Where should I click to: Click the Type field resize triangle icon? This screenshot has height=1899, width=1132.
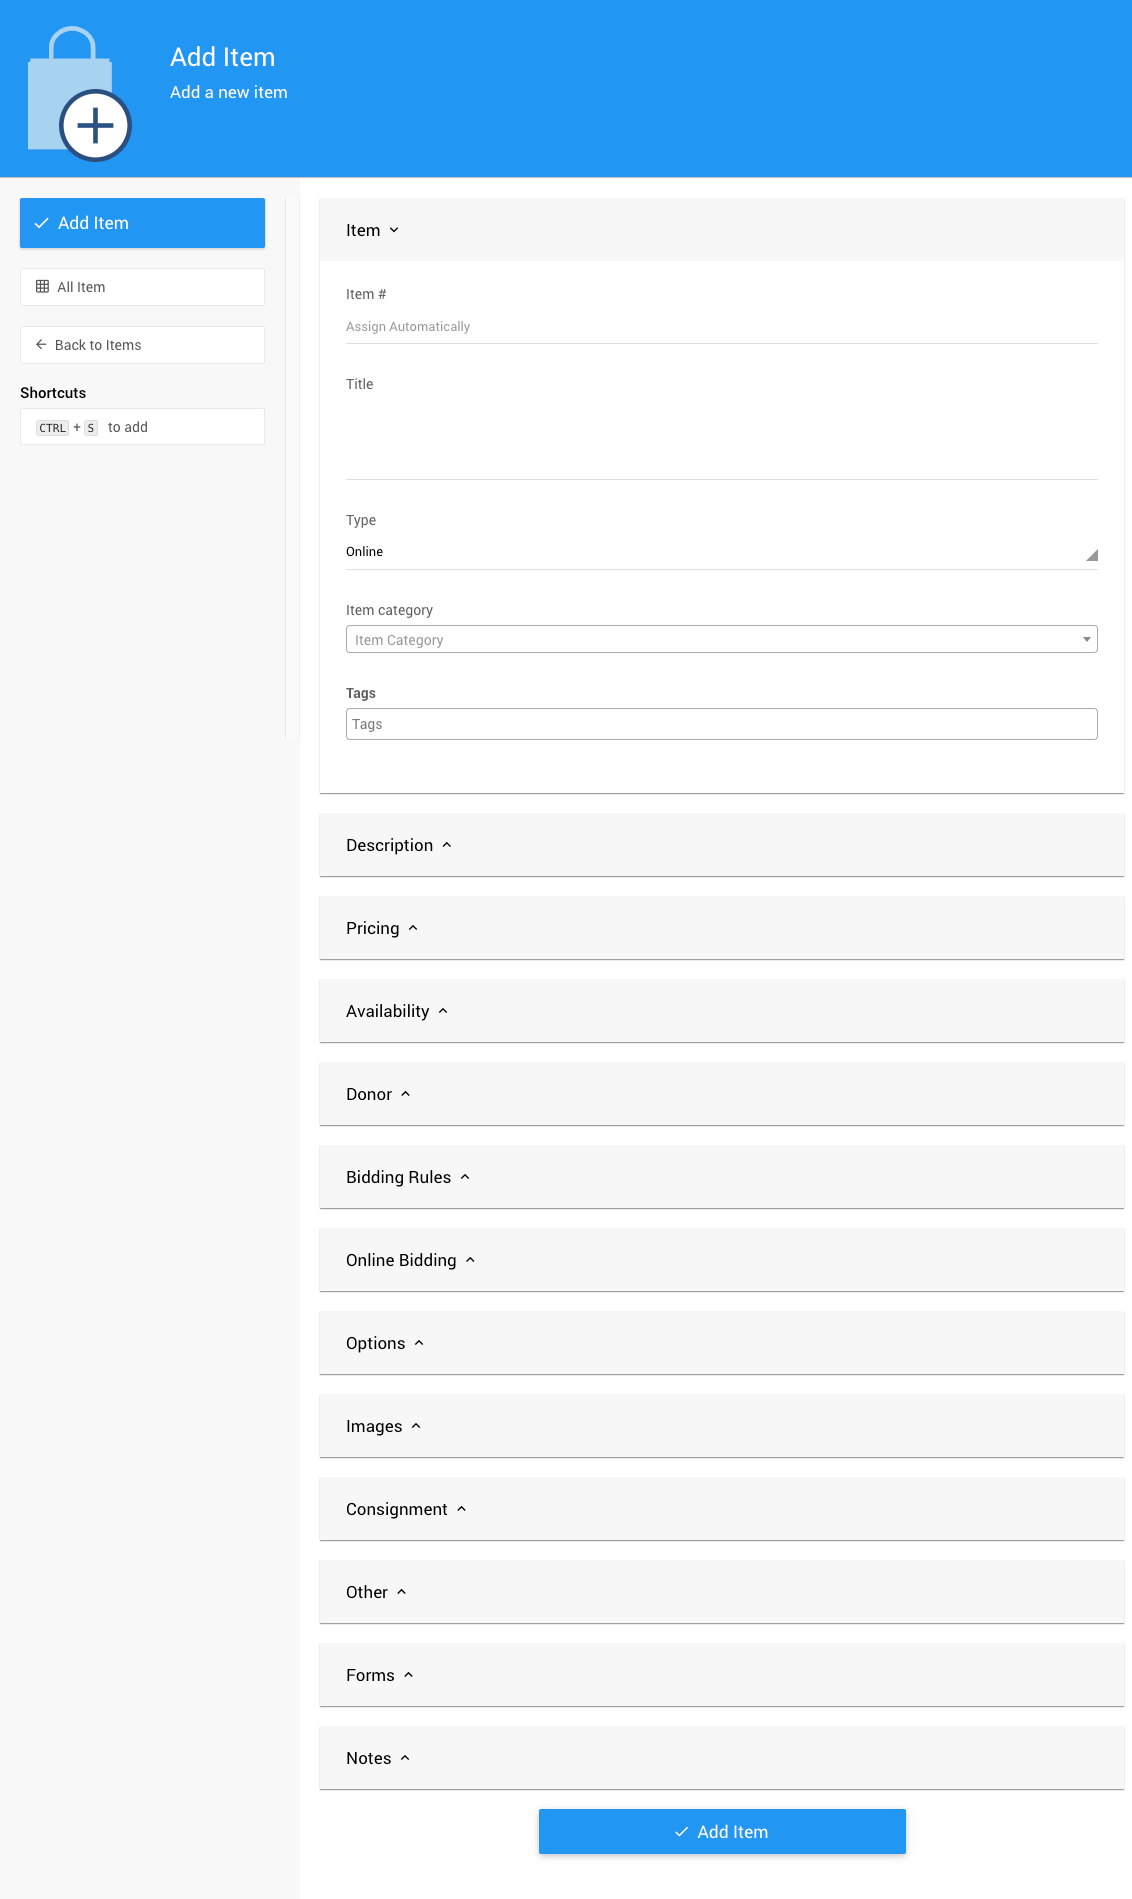1091,555
